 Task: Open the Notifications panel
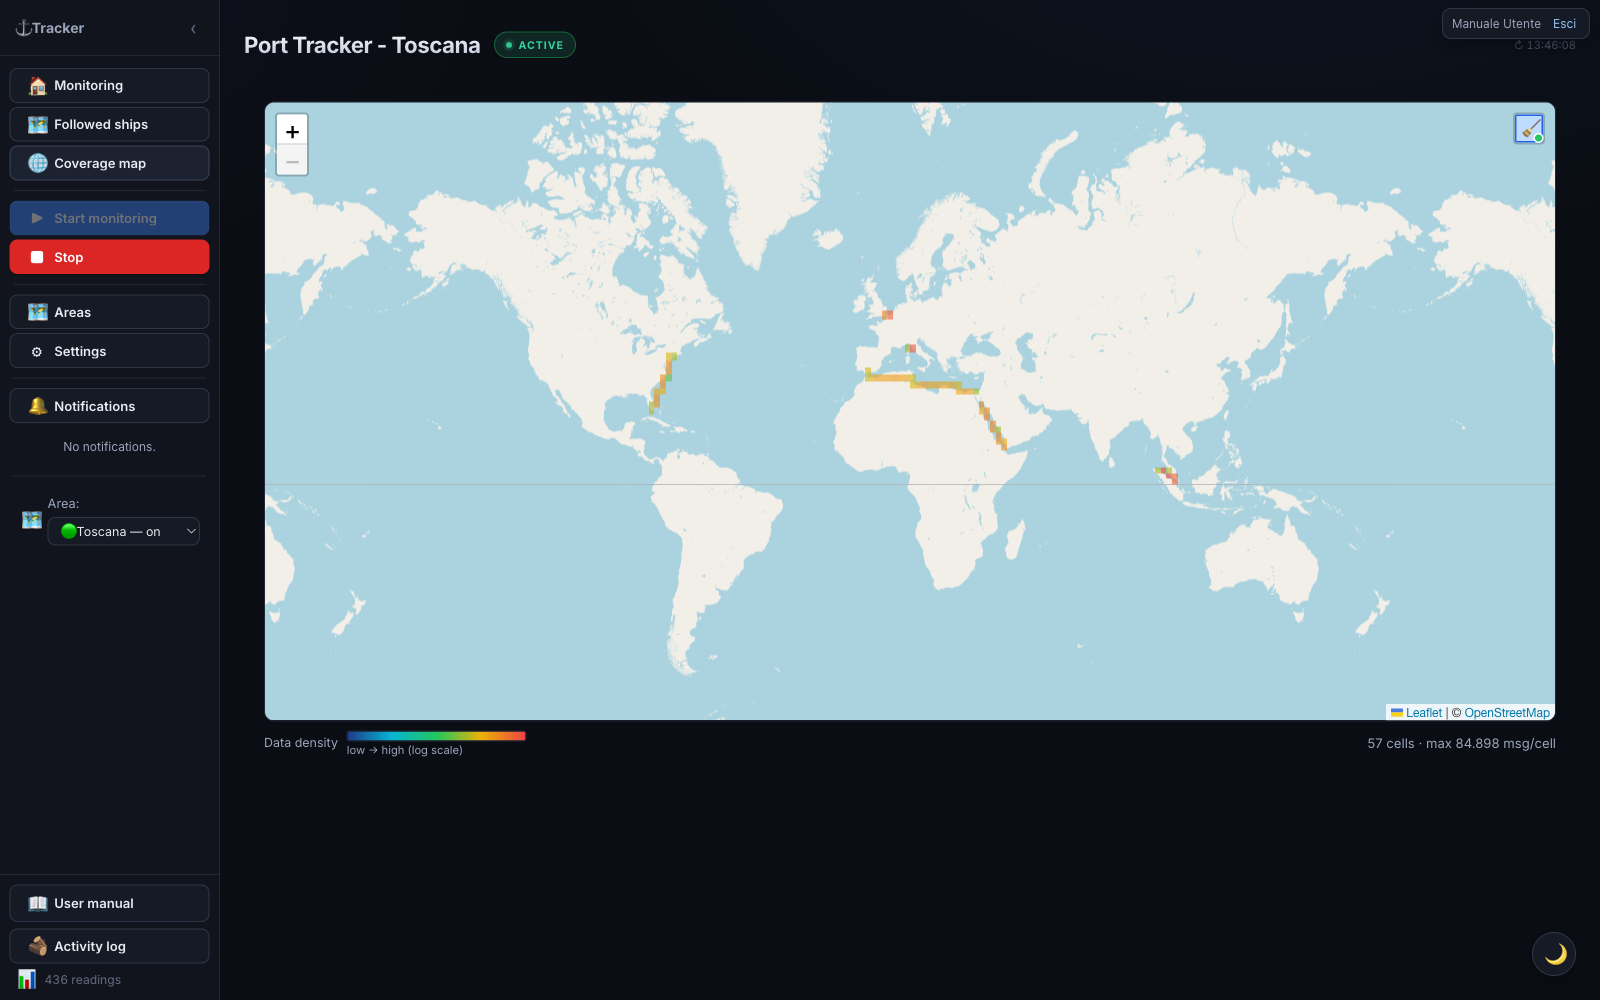pyautogui.click(x=109, y=406)
